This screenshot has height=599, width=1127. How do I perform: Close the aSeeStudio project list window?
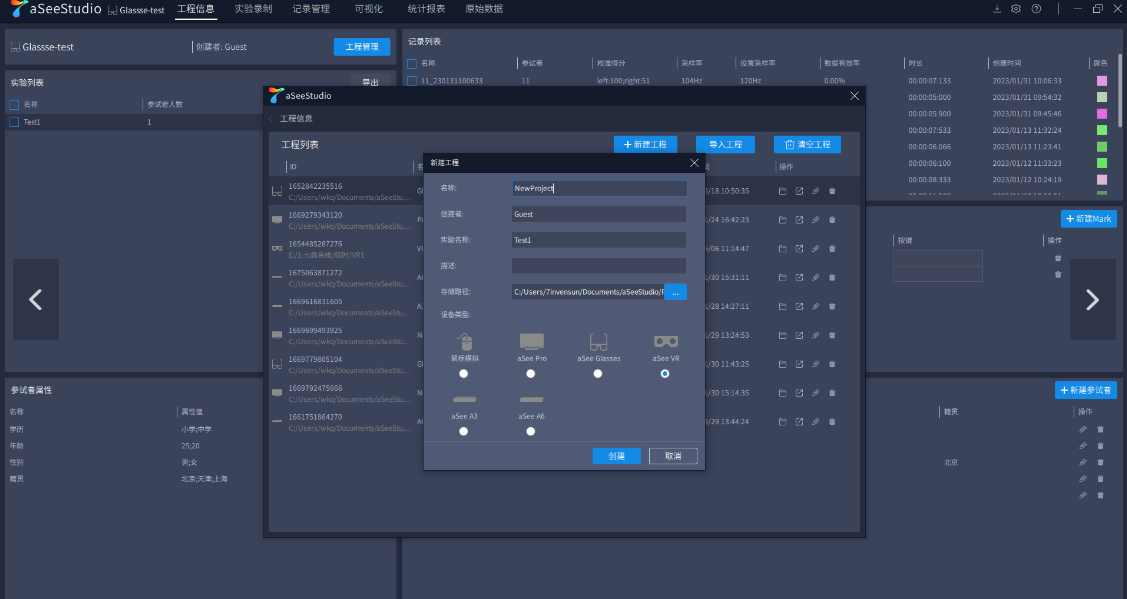tap(854, 96)
